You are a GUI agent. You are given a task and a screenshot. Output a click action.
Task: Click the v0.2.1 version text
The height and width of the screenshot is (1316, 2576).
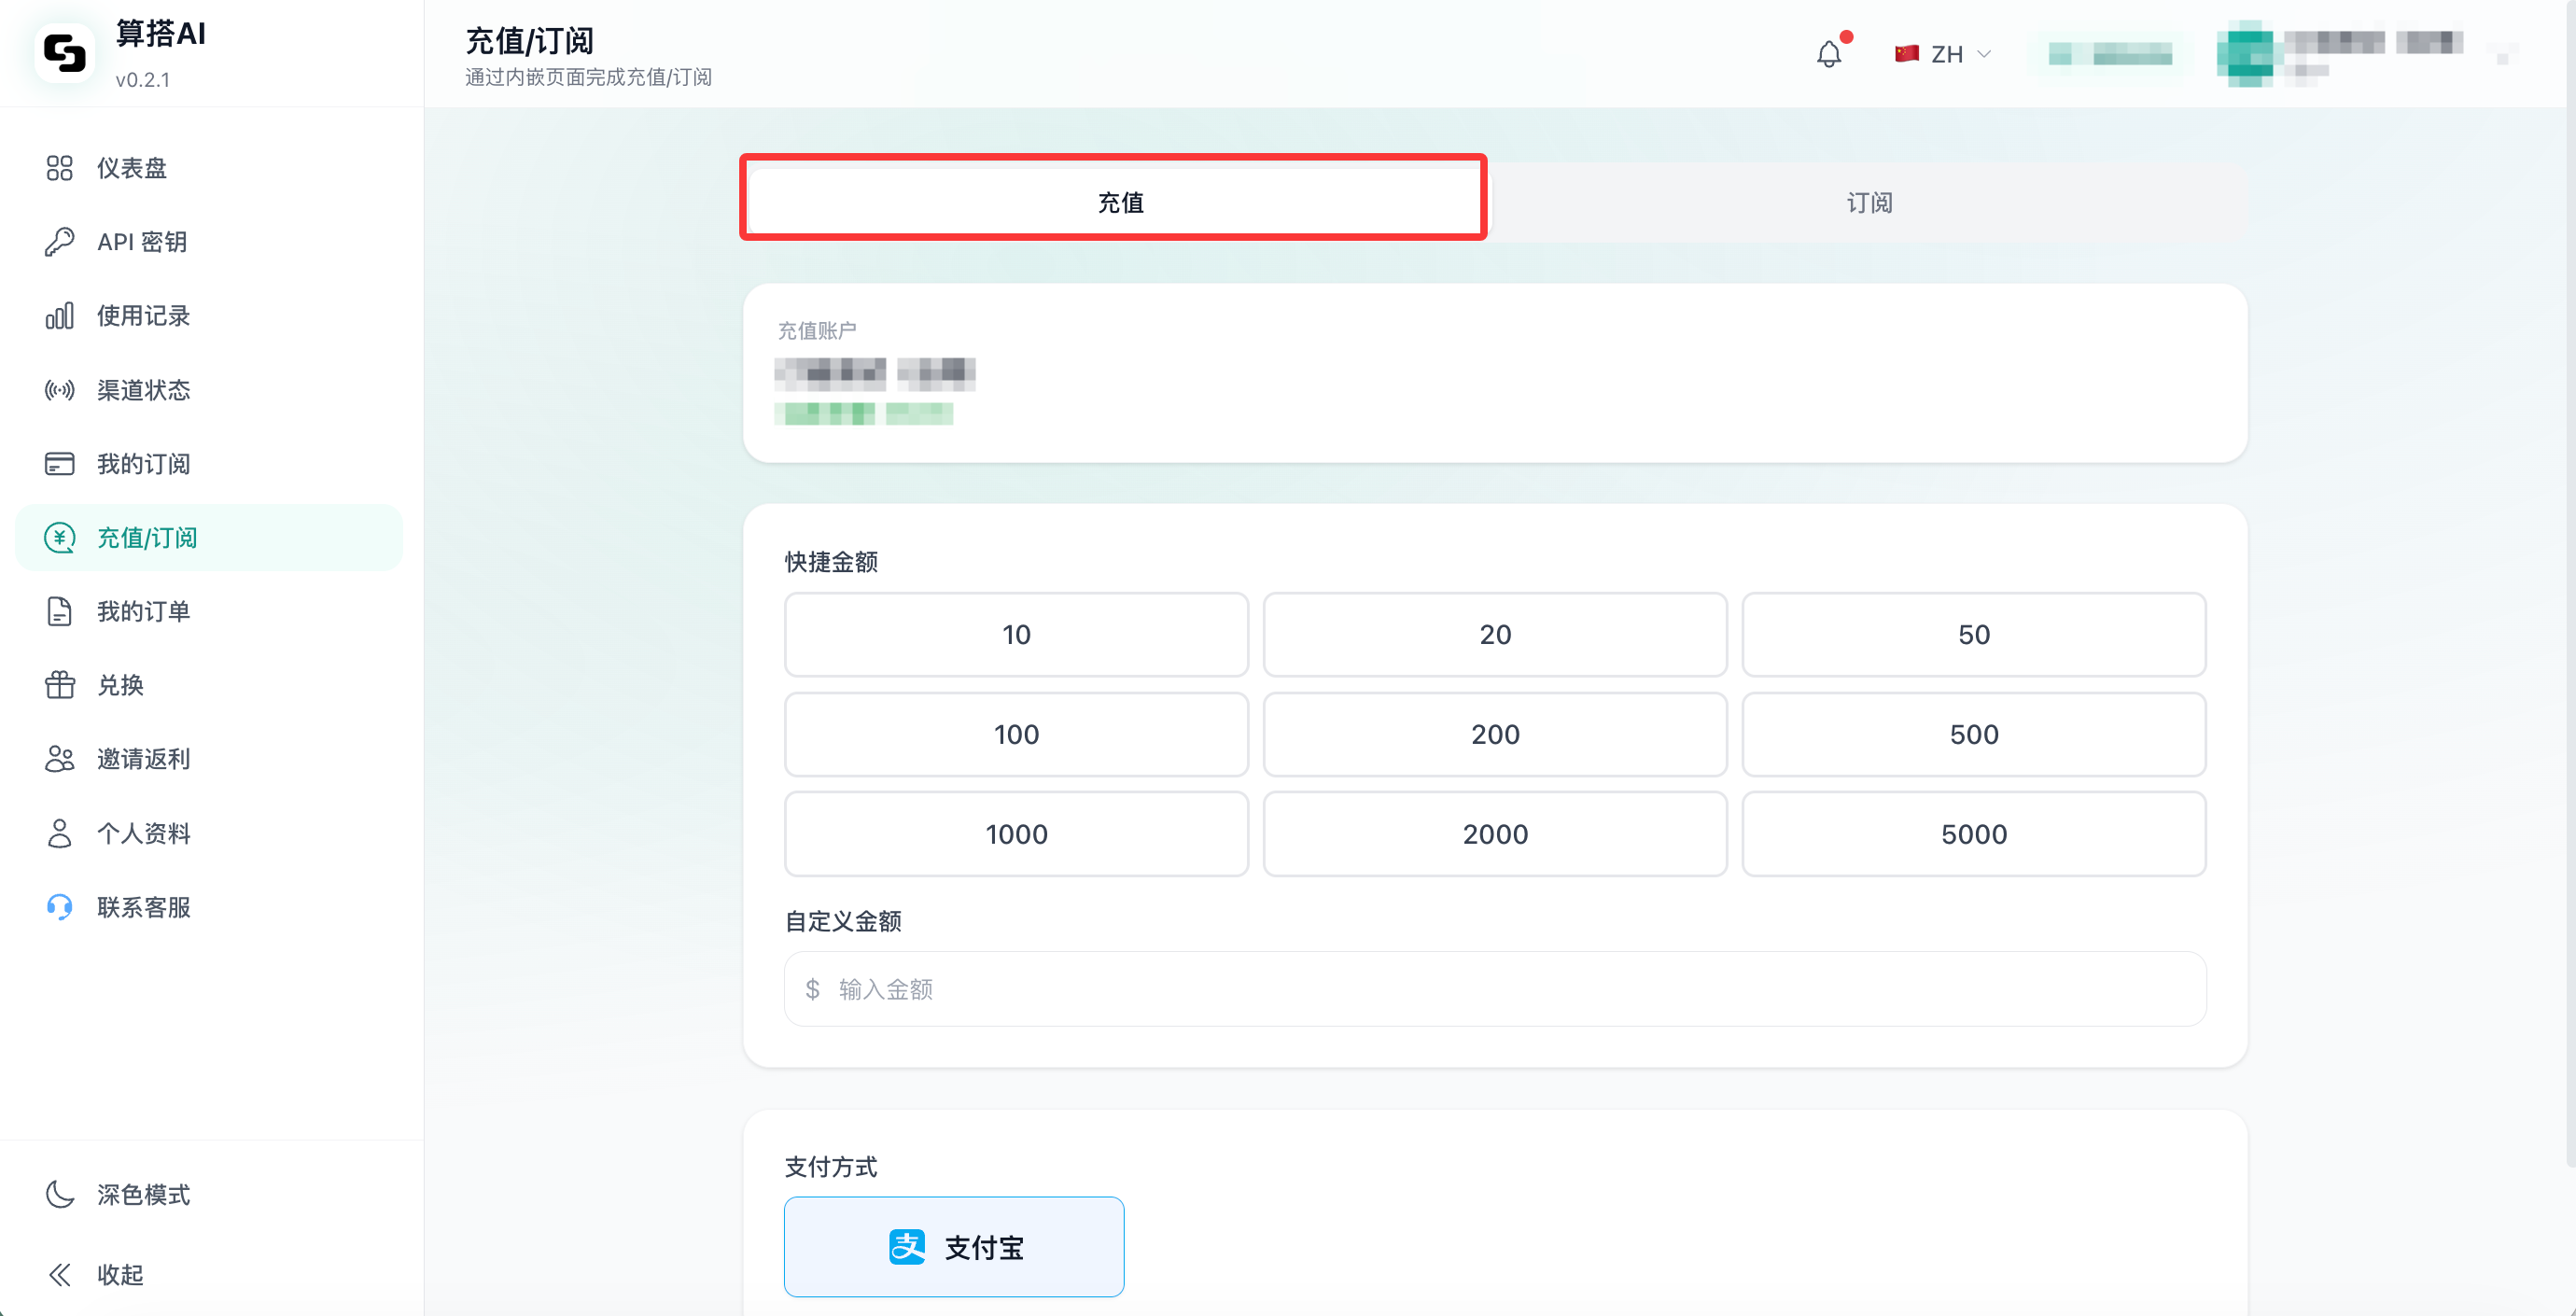pos(142,80)
